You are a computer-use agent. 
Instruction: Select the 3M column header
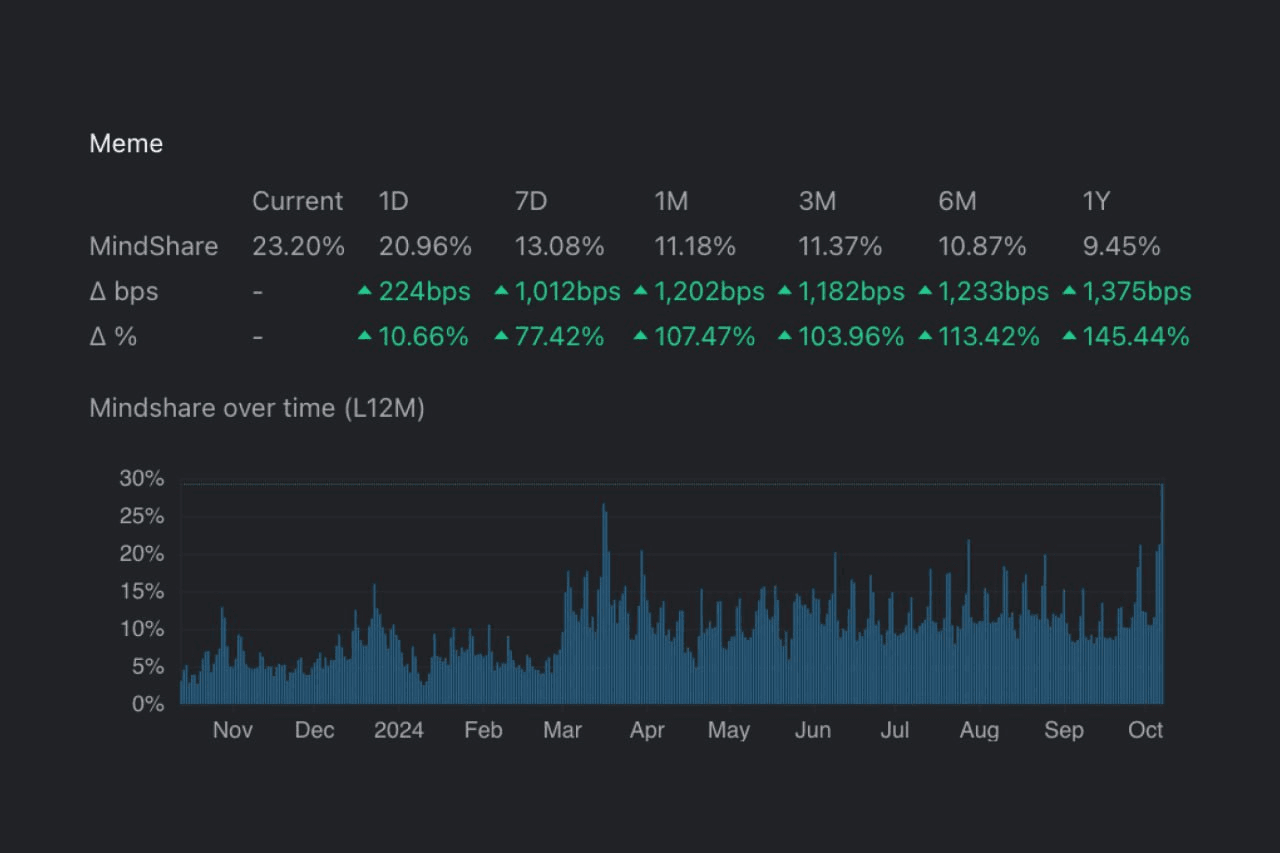(817, 201)
